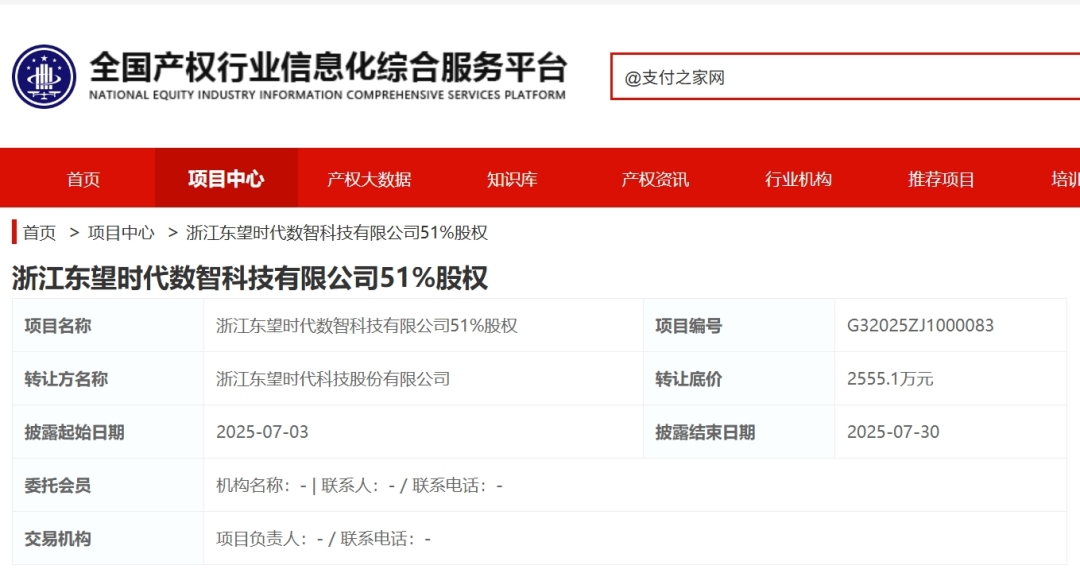This screenshot has height=577, width=1080.
Task: Open the 知识库 menu item
Action: (512, 179)
